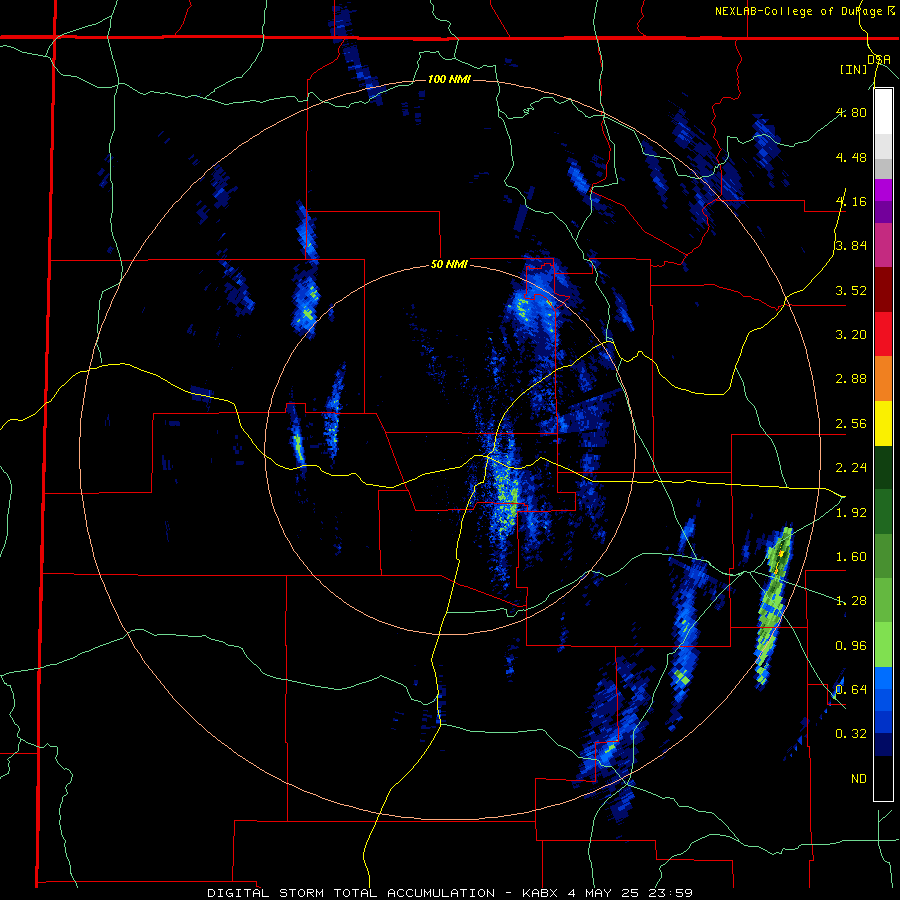
Task: Select the 0.64 legend value
Action: (851, 690)
